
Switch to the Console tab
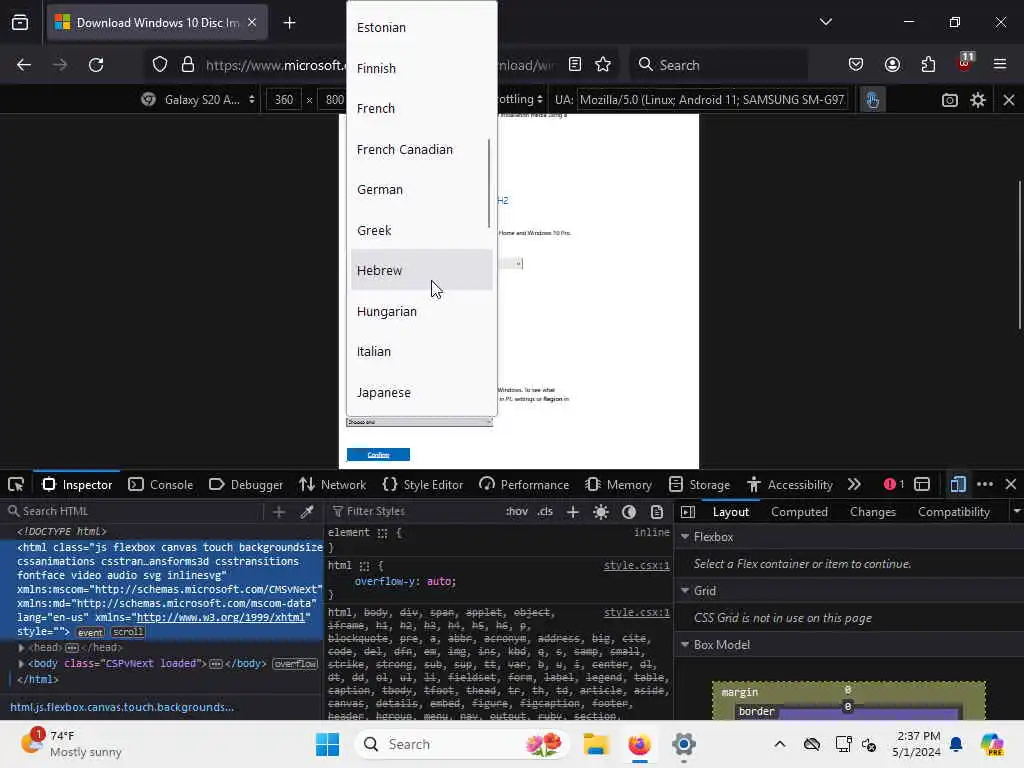161,485
